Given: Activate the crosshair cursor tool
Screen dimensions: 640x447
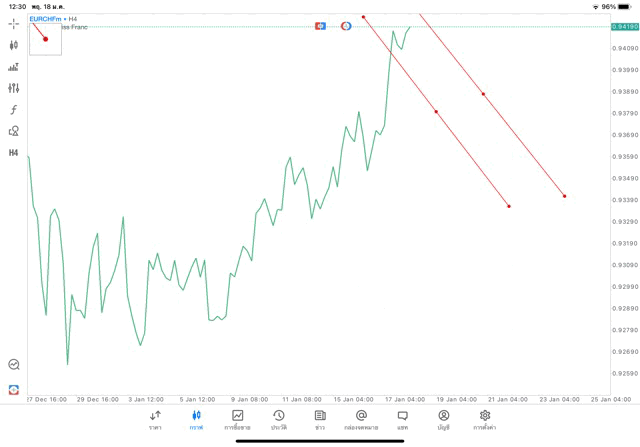Looking at the screenshot, I should [x=13, y=23].
